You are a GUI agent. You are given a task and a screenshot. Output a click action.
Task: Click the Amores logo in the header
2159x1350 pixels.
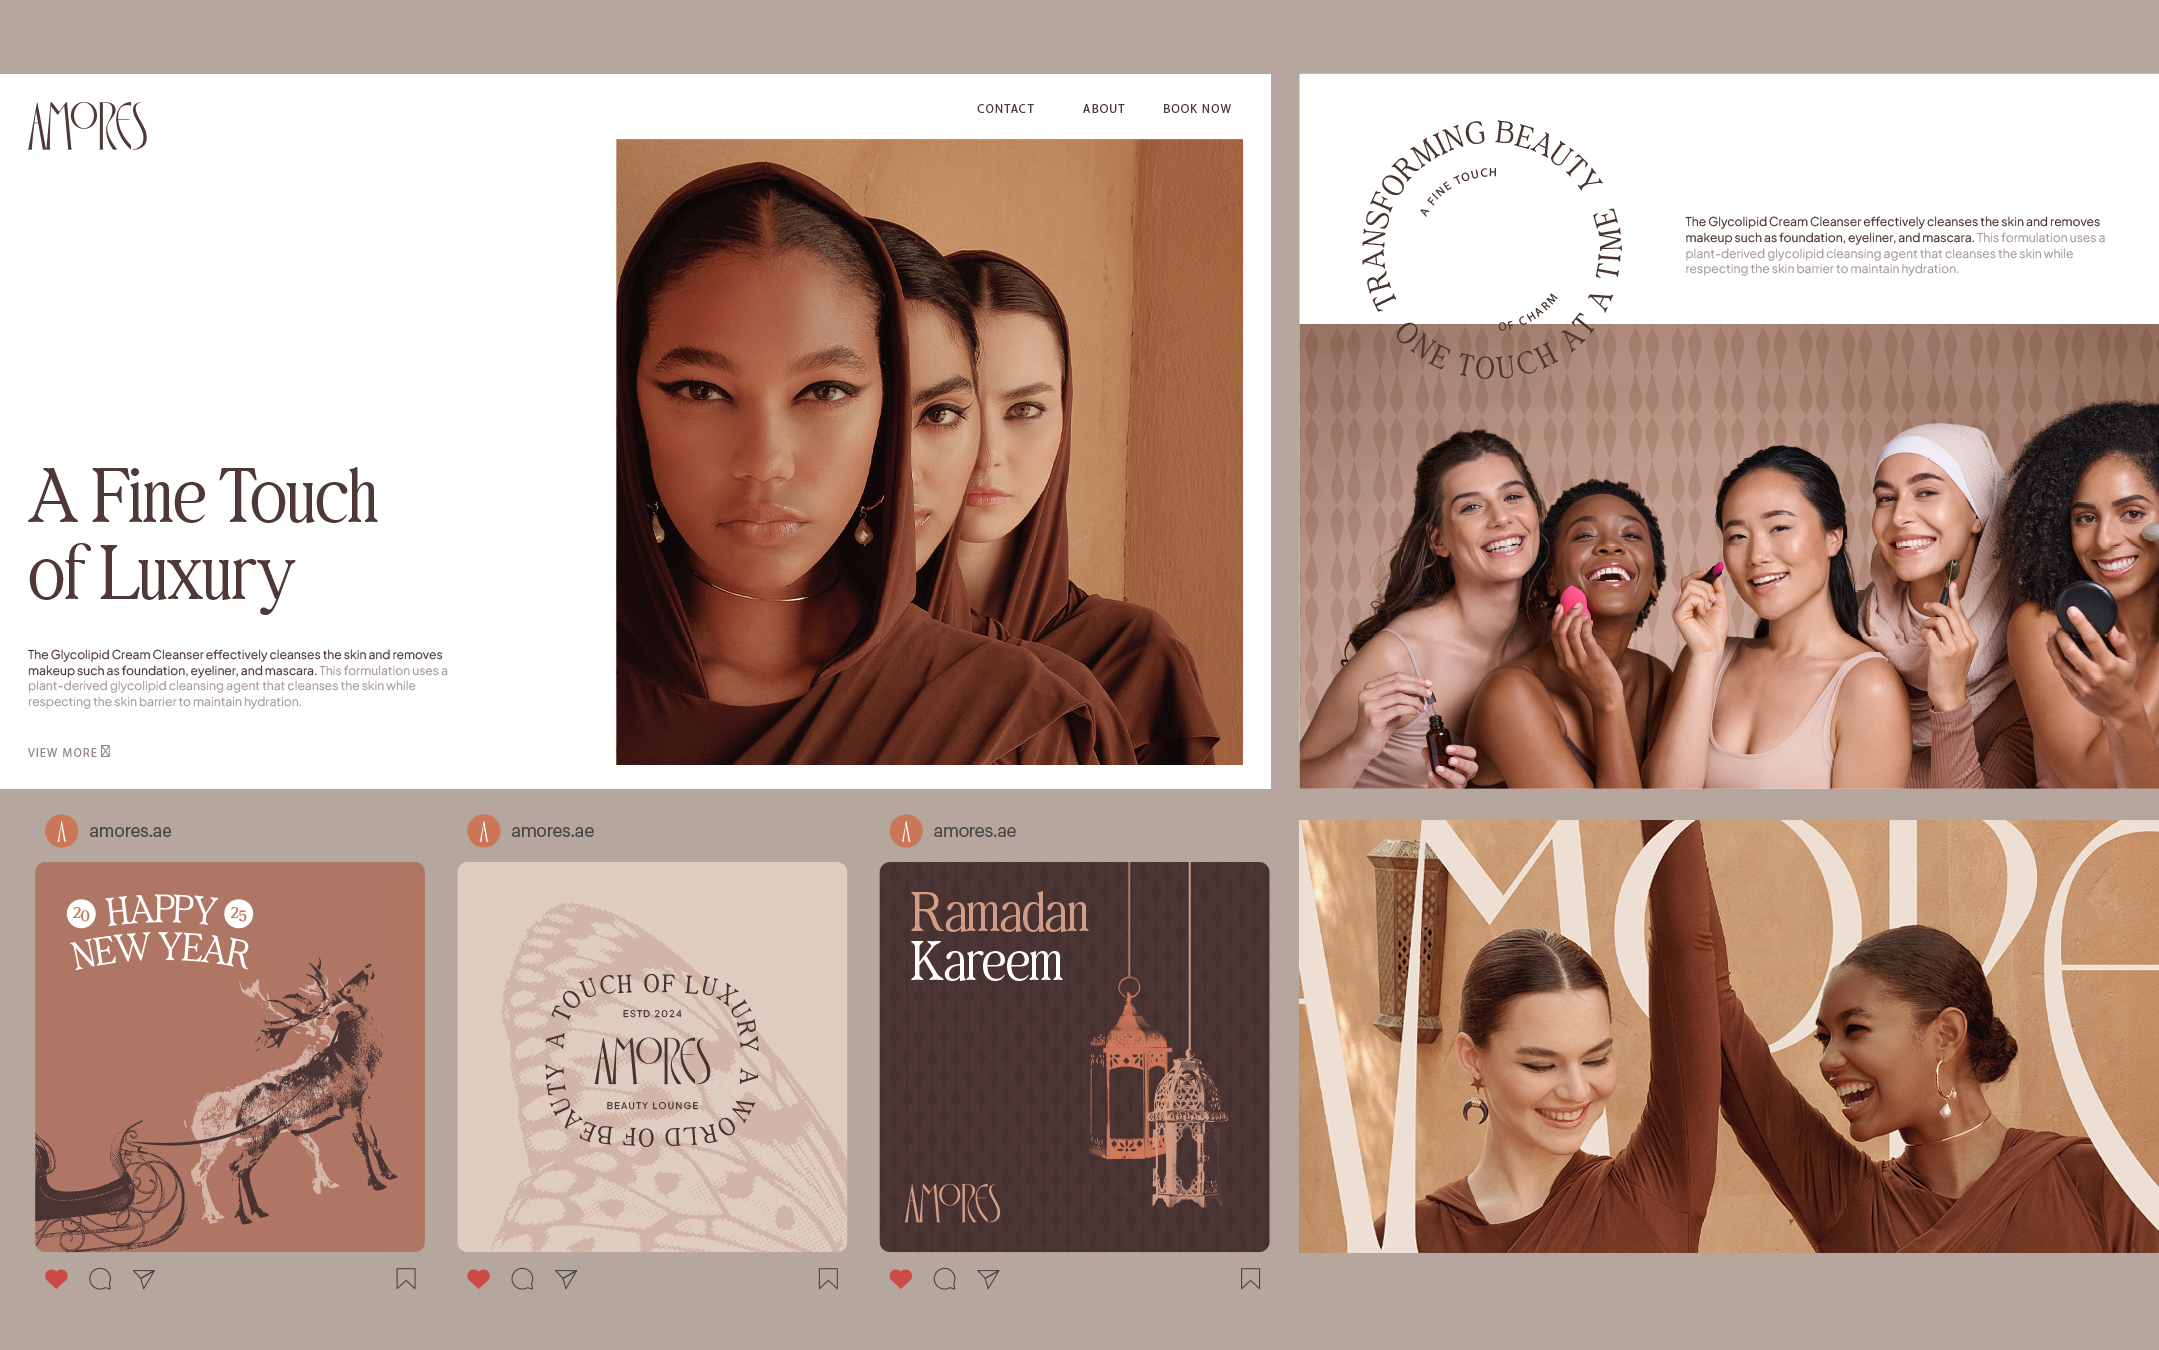pos(88,126)
